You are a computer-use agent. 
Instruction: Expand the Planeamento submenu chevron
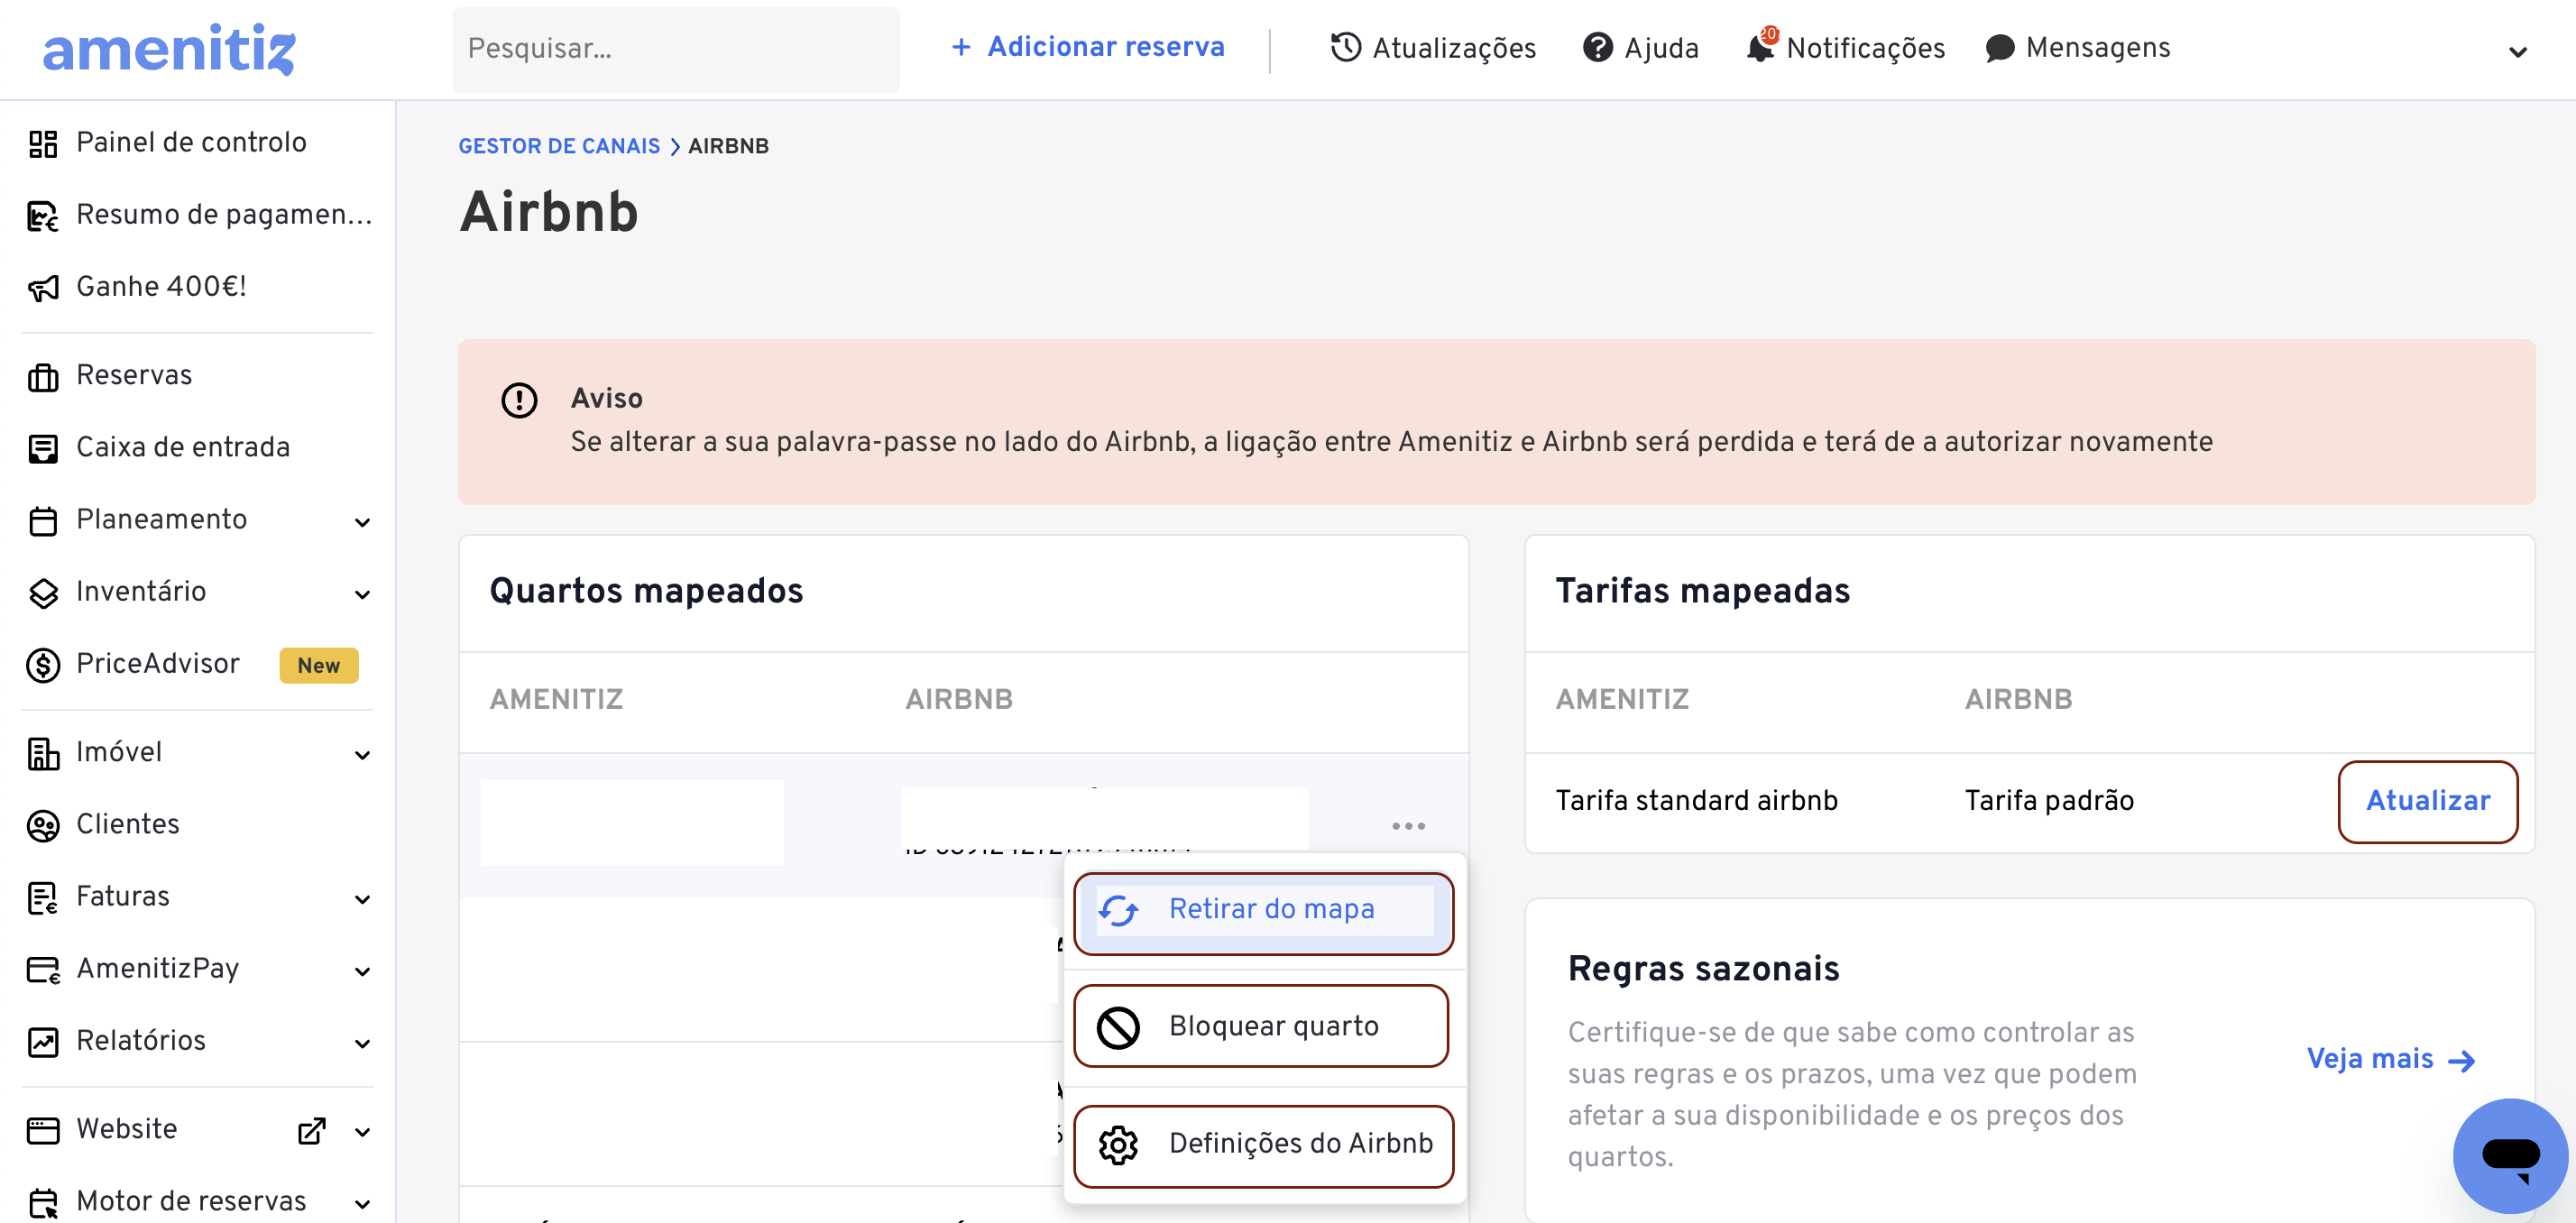(363, 522)
